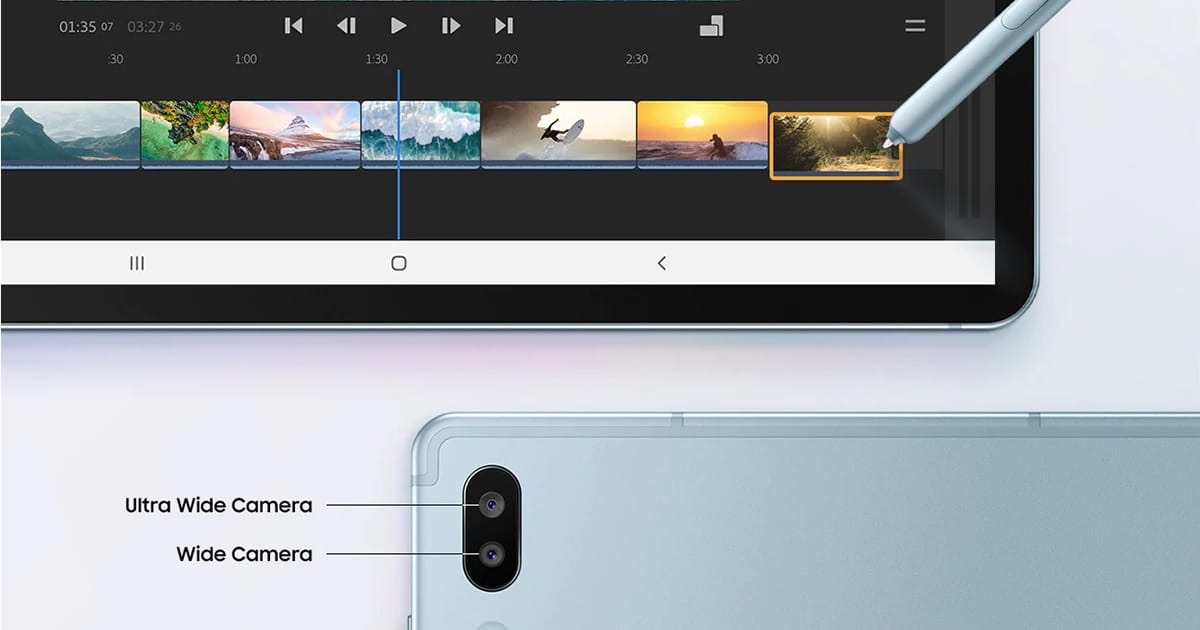The width and height of the screenshot is (1200, 630).
Task: Choose the ocean waves clip under playhead
Action: coord(420,133)
